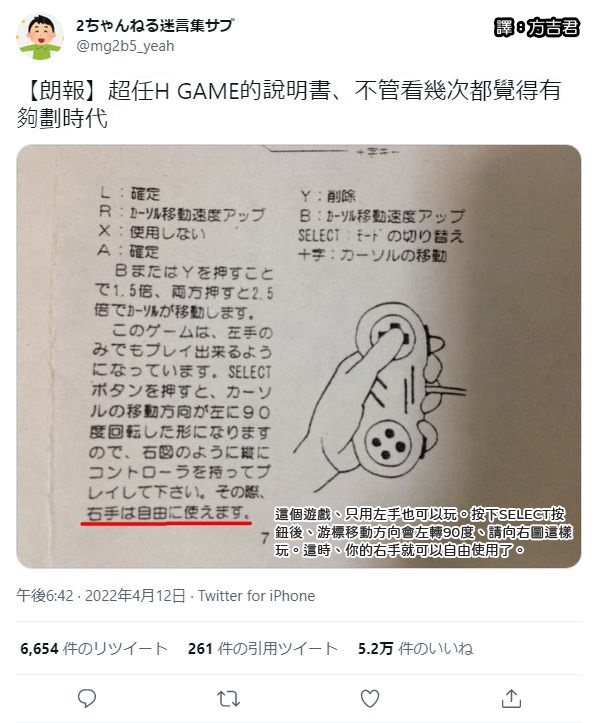The width and height of the screenshot is (598, 723).
Task: Open the display name 2ちゃんねる迷言集サブ
Action: 155,25
